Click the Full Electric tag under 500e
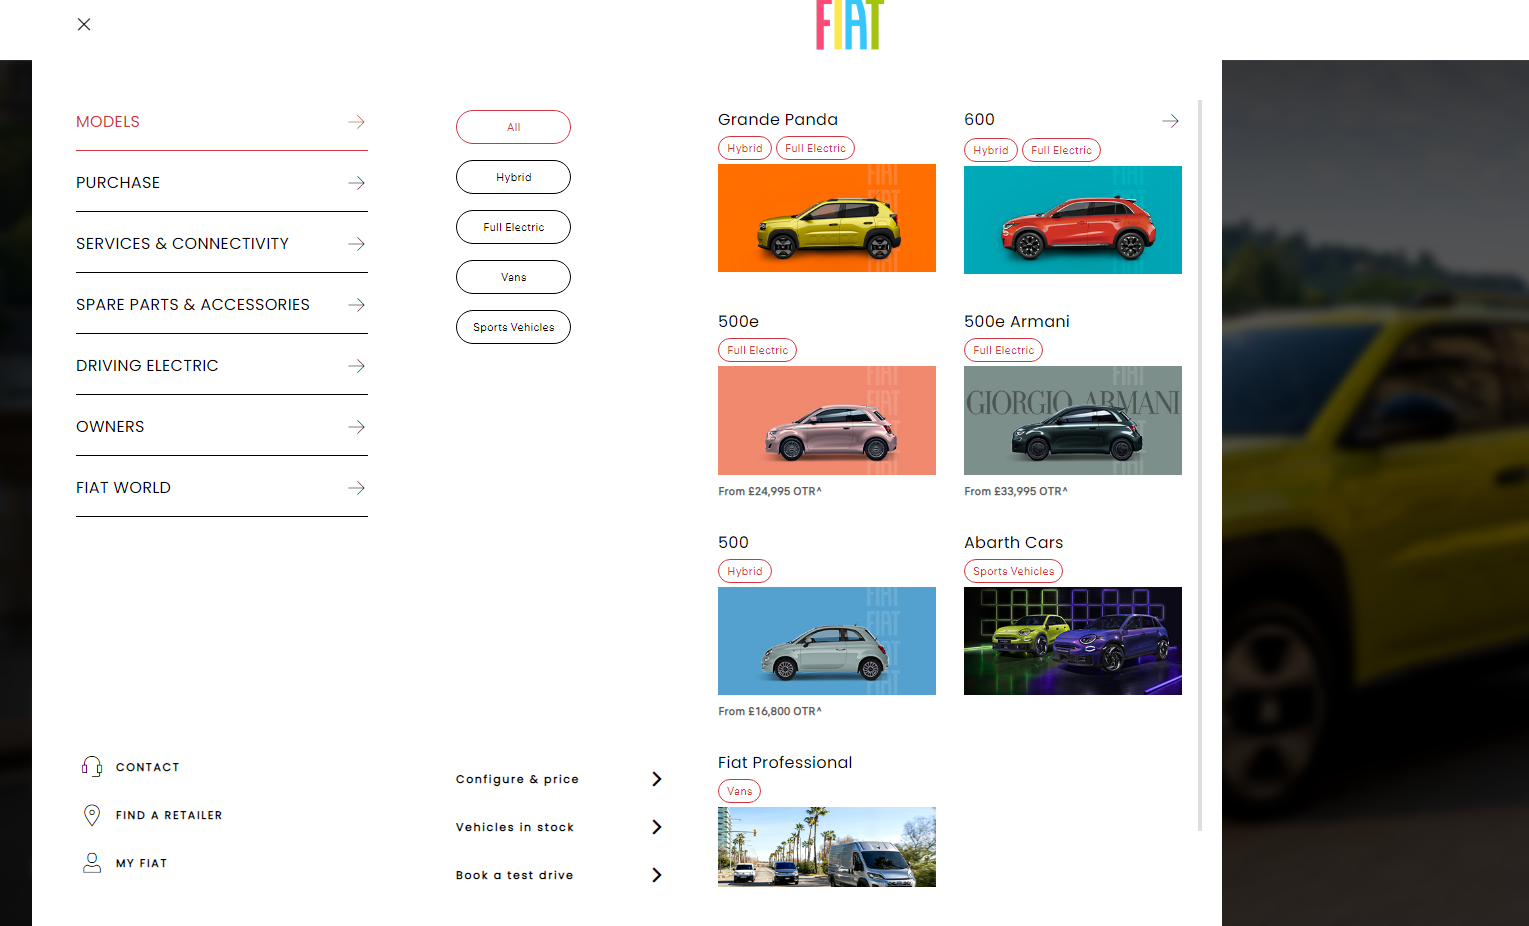The width and height of the screenshot is (1529, 926). click(757, 350)
